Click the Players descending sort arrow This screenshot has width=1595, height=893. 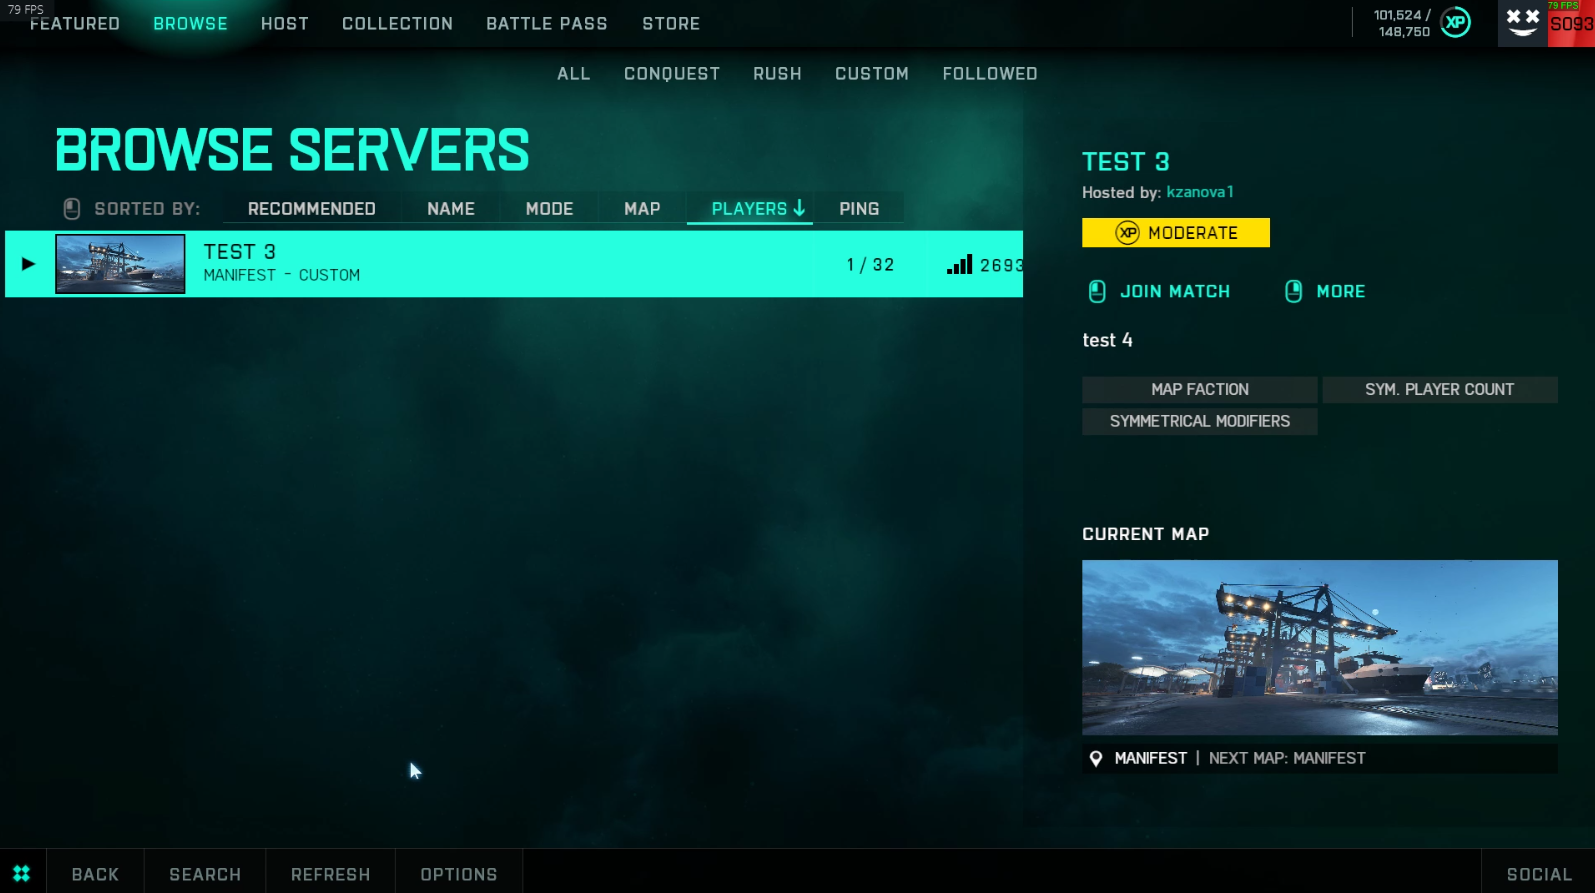[x=799, y=208]
